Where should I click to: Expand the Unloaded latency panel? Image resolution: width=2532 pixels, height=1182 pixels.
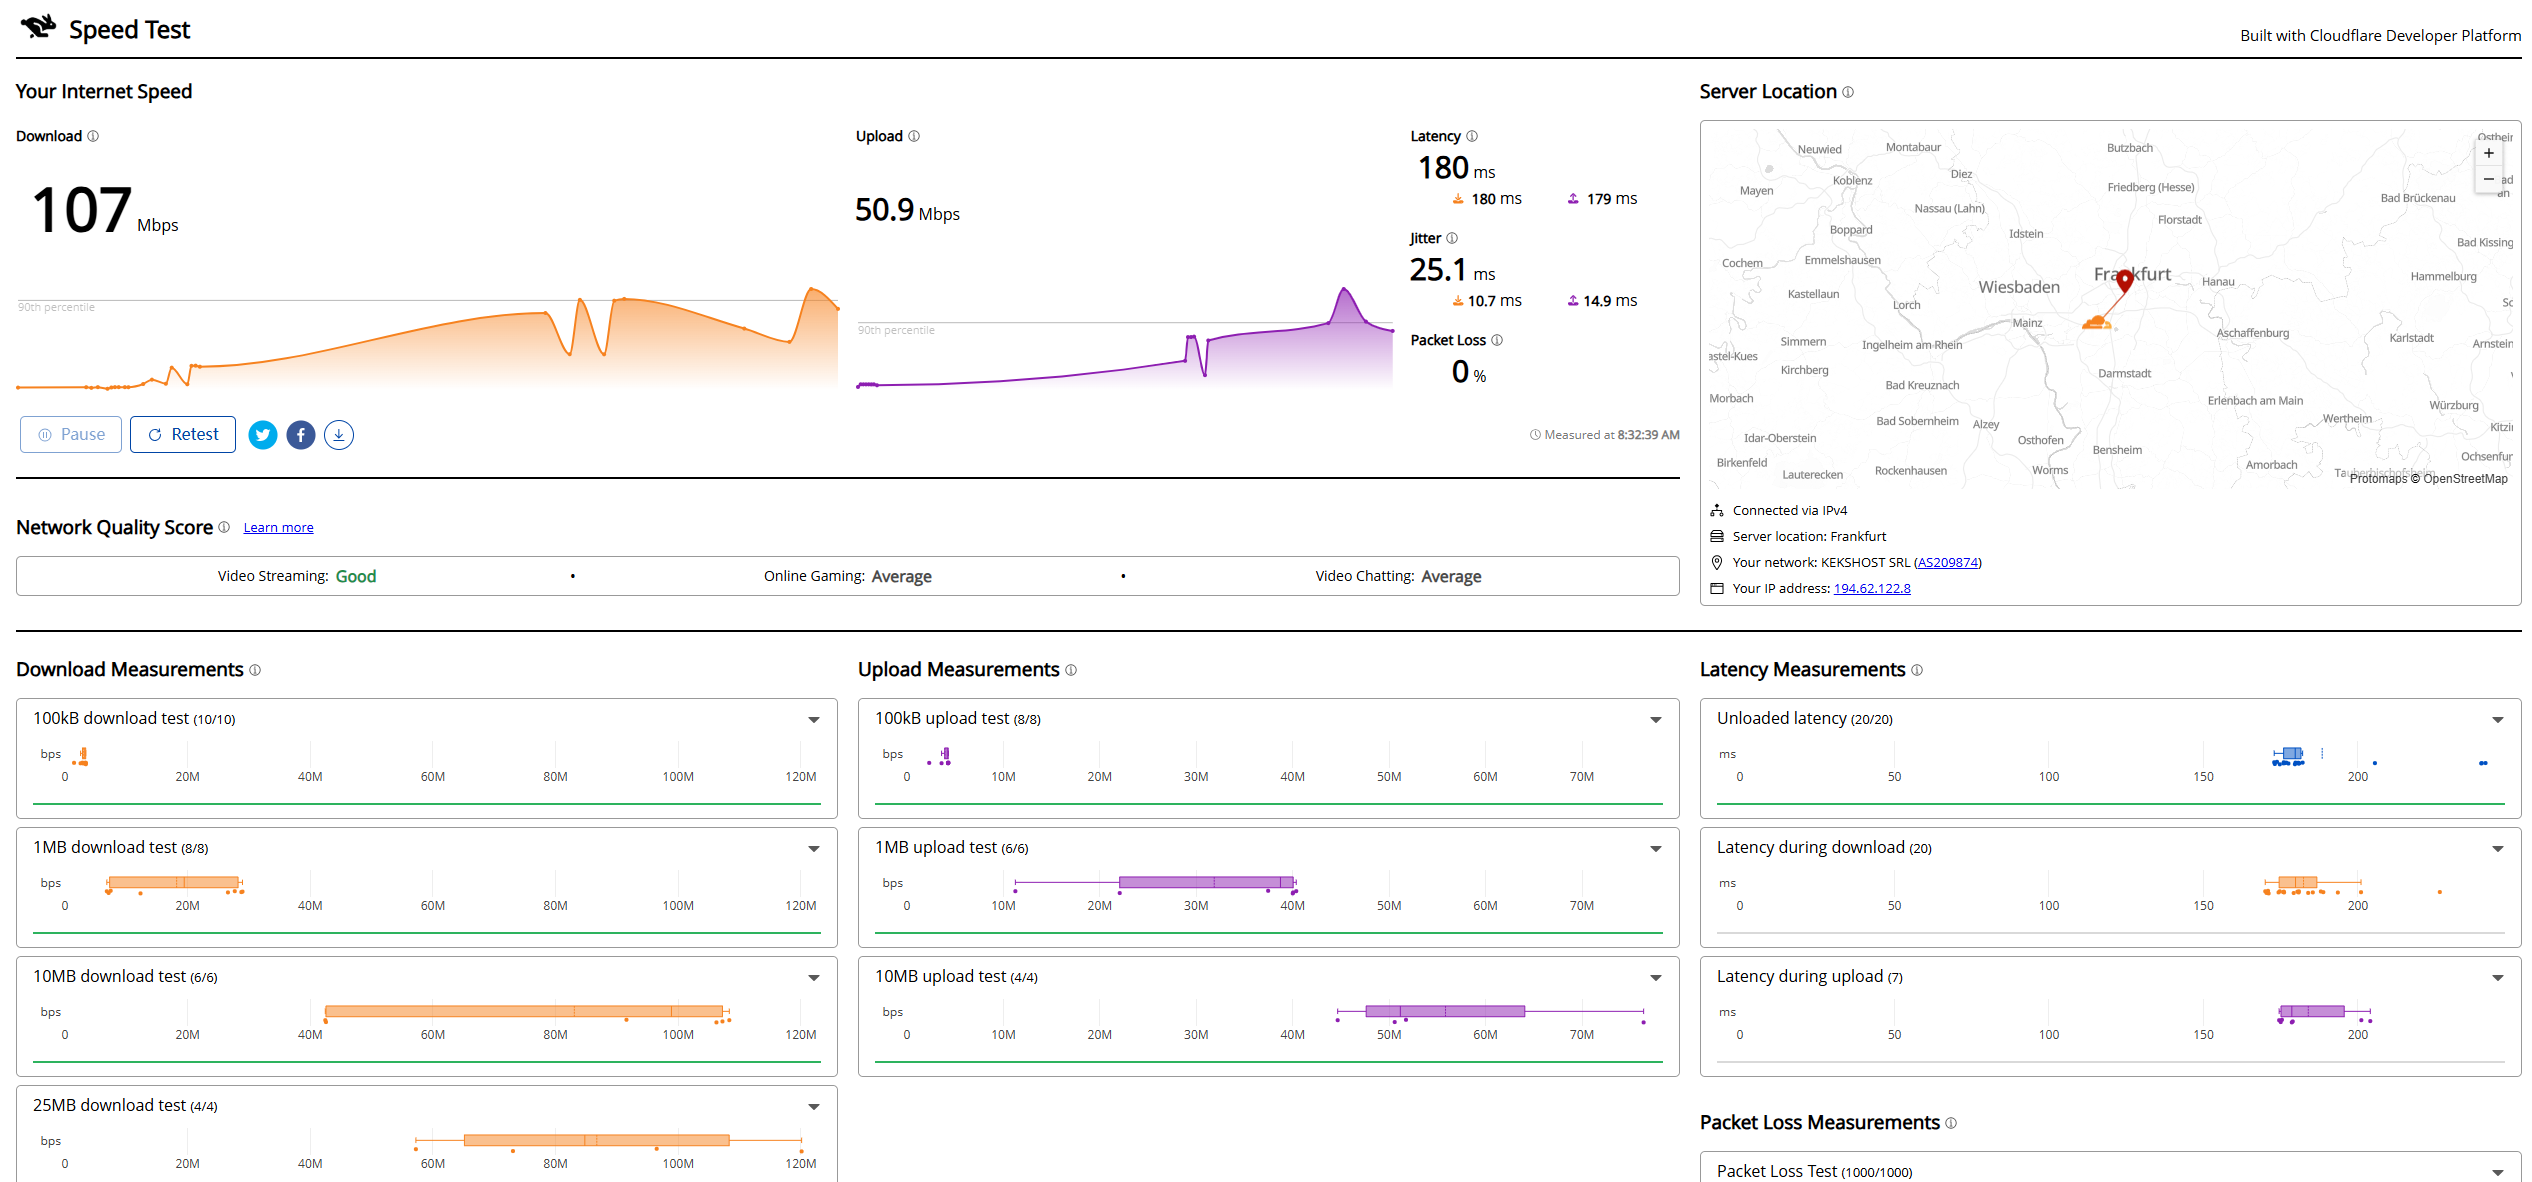point(2498,719)
